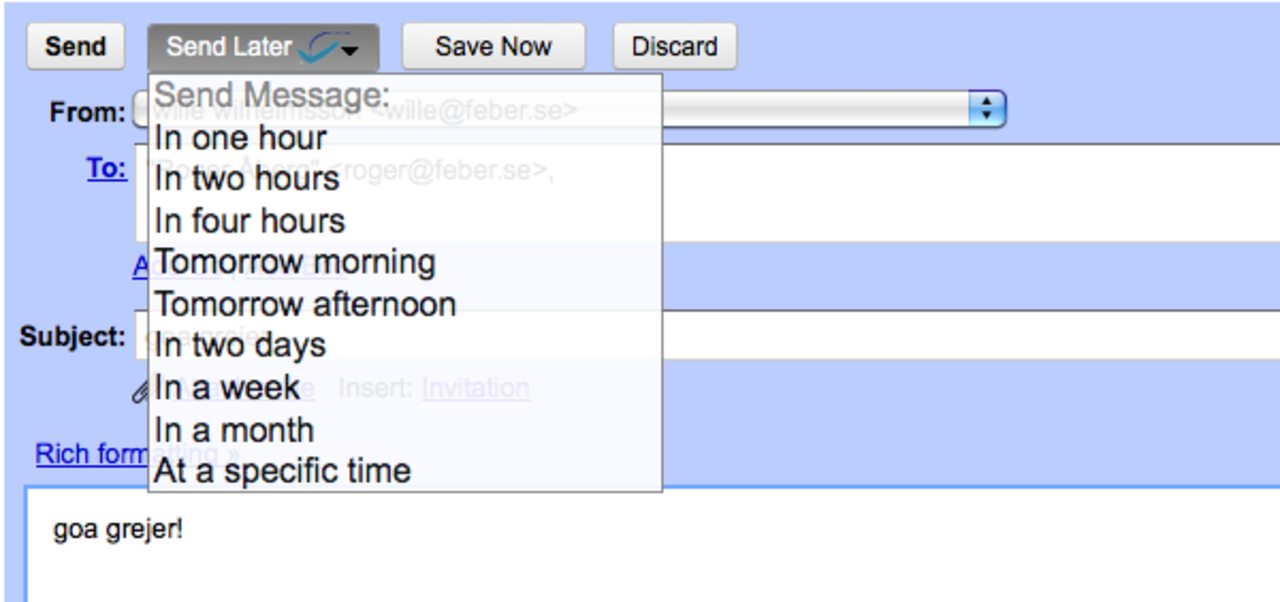Select 'In two hours' from menu

(x=247, y=179)
